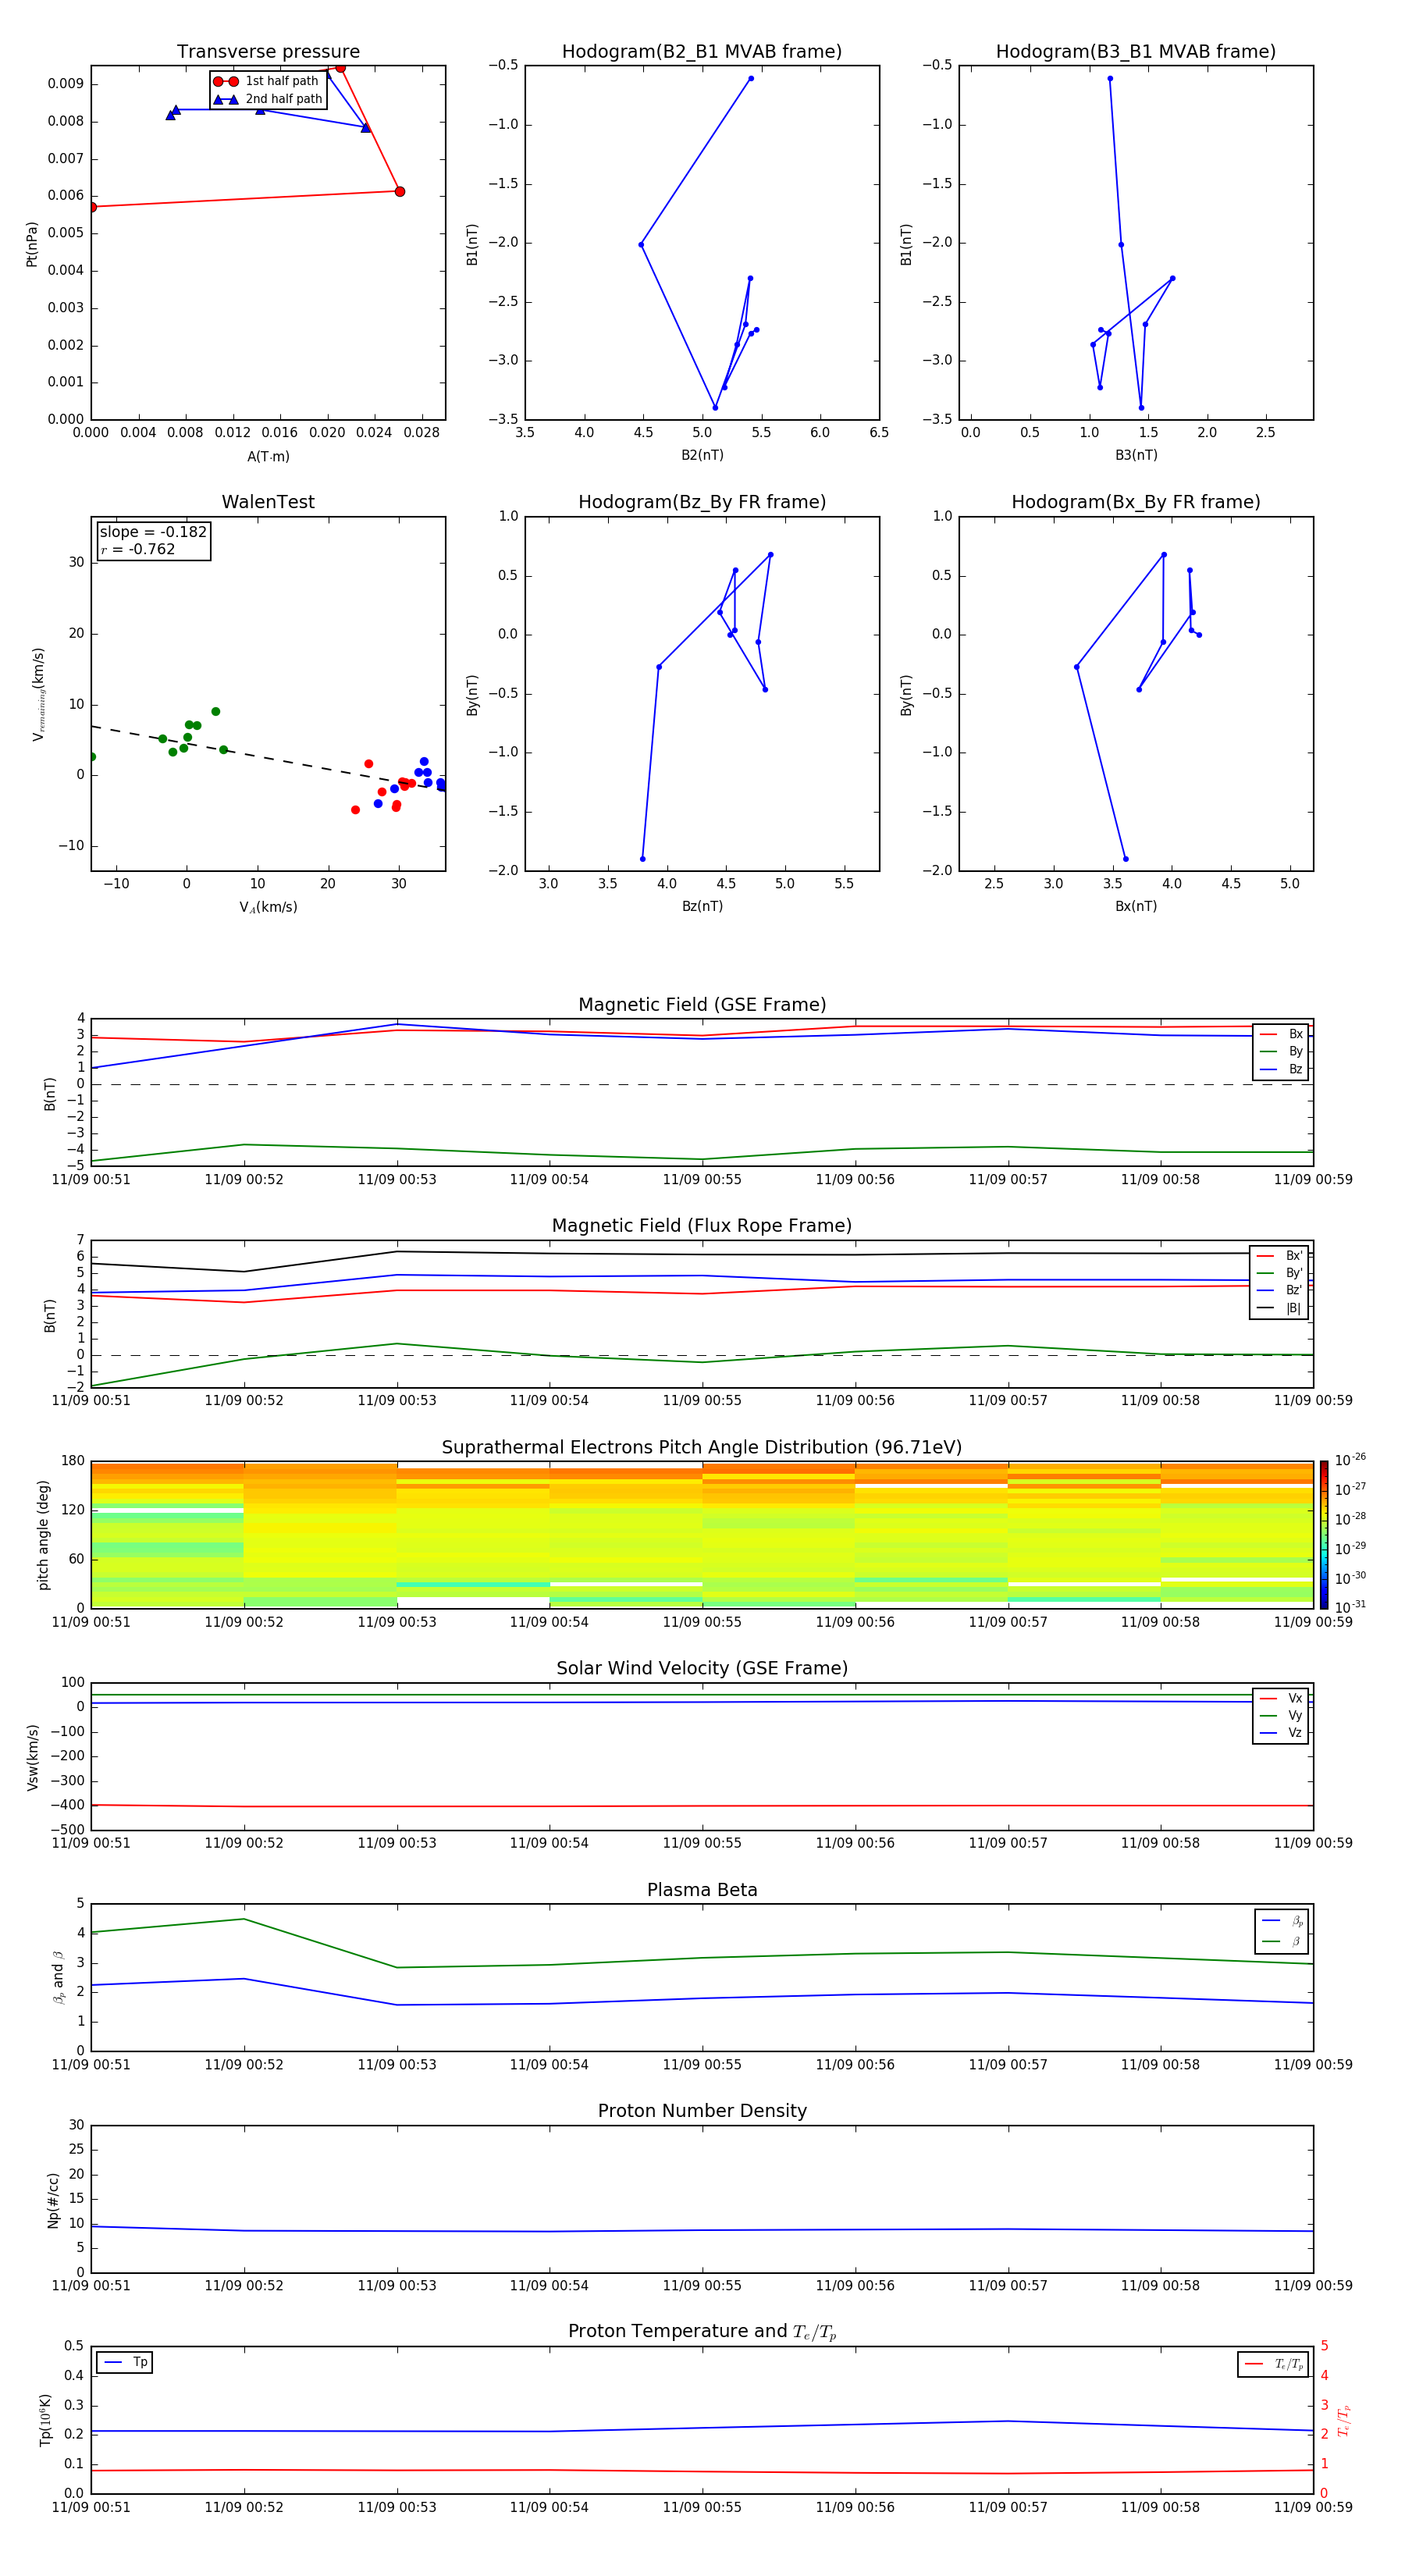The height and width of the screenshot is (2576, 1405).
Task: Click the 'Hodogram(B2_B1 MVAB frame)' title
Action: click(702, 52)
